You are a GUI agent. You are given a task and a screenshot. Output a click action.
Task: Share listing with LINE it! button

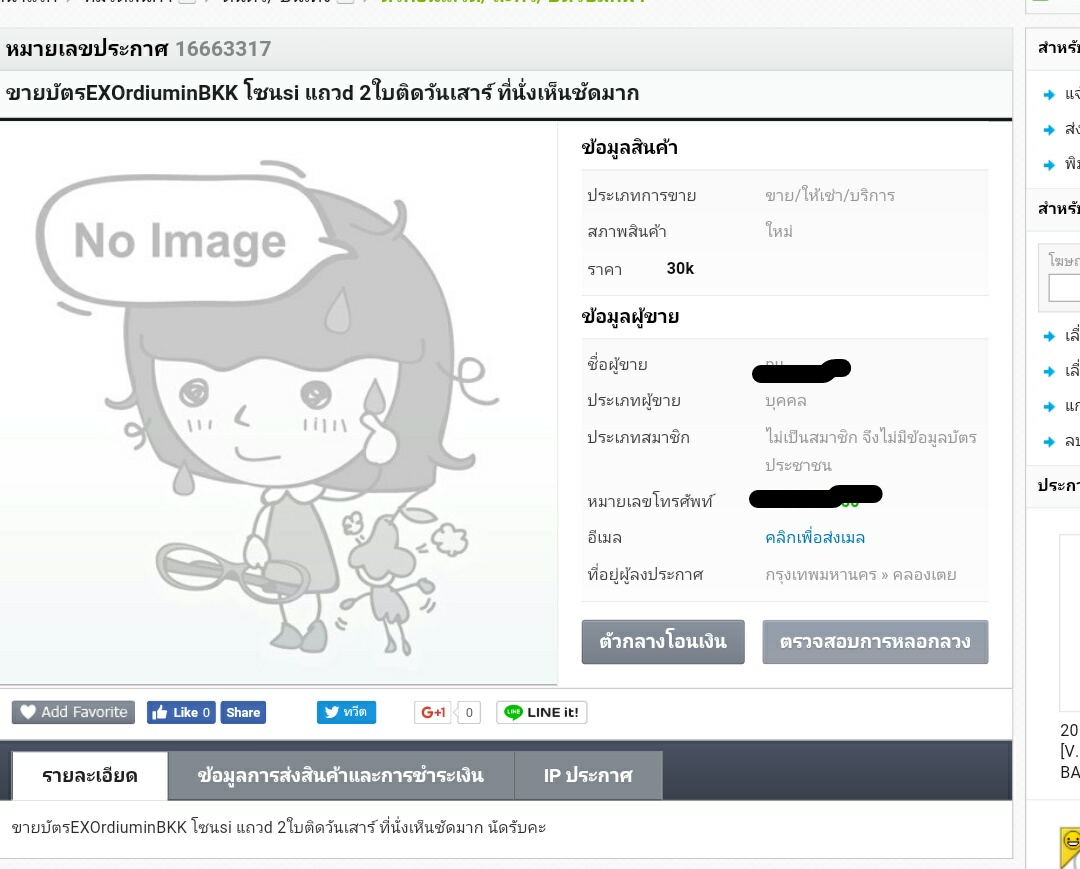pos(541,712)
